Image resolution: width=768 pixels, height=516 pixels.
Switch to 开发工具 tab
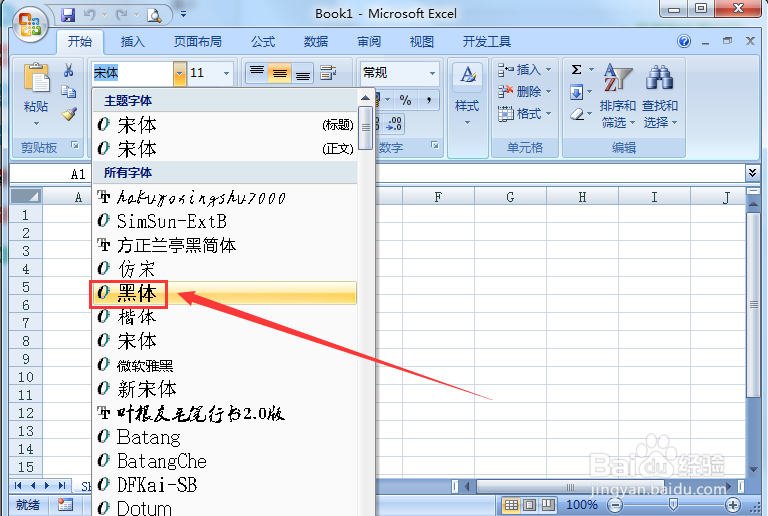pos(487,42)
